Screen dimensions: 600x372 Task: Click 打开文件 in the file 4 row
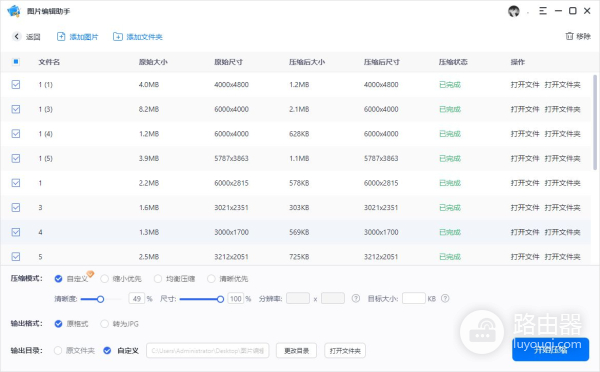[525, 232]
